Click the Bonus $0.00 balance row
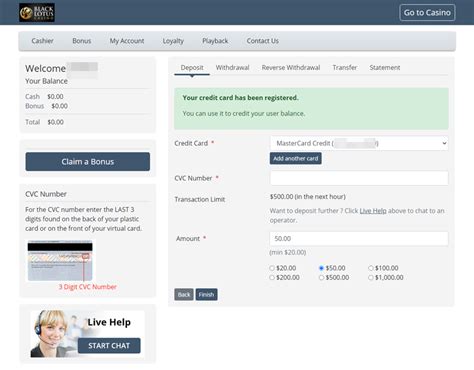 pyautogui.click(x=46, y=106)
